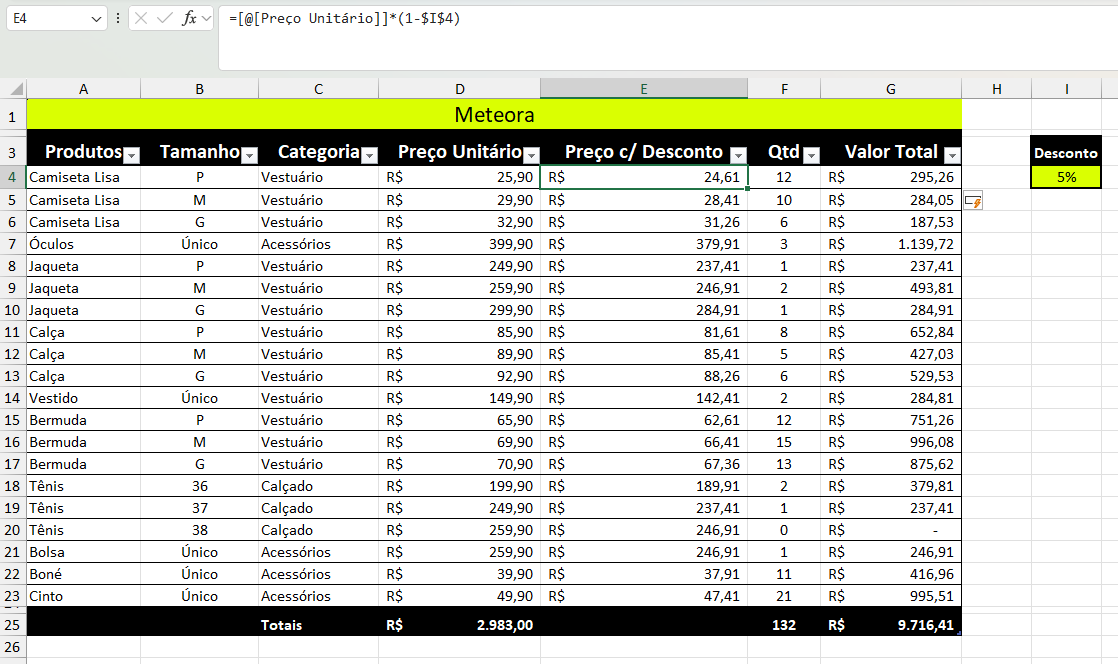This screenshot has width=1118, height=664.
Task: Select the Cinto product cell
Action: tap(83, 596)
